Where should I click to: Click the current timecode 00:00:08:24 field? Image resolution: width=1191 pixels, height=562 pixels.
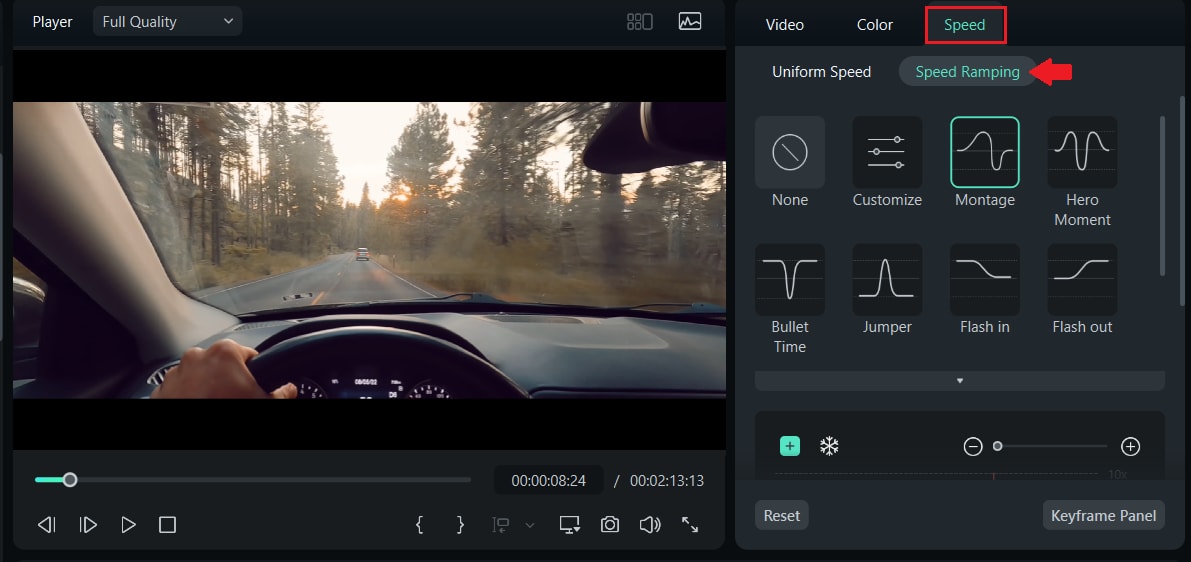[x=548, y=481]
